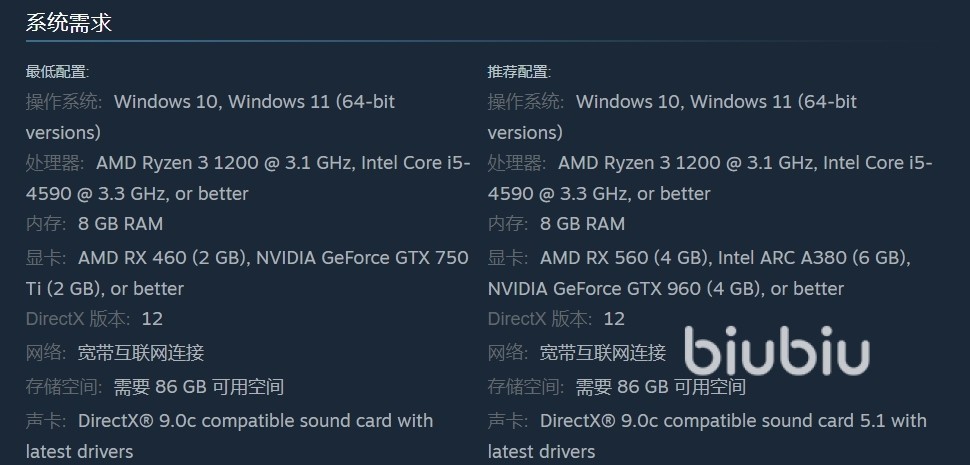Click 声卡 label in minimum column
Image resolution: width=970 pixels, height=465 pixels.
click(x=46, y=421)
